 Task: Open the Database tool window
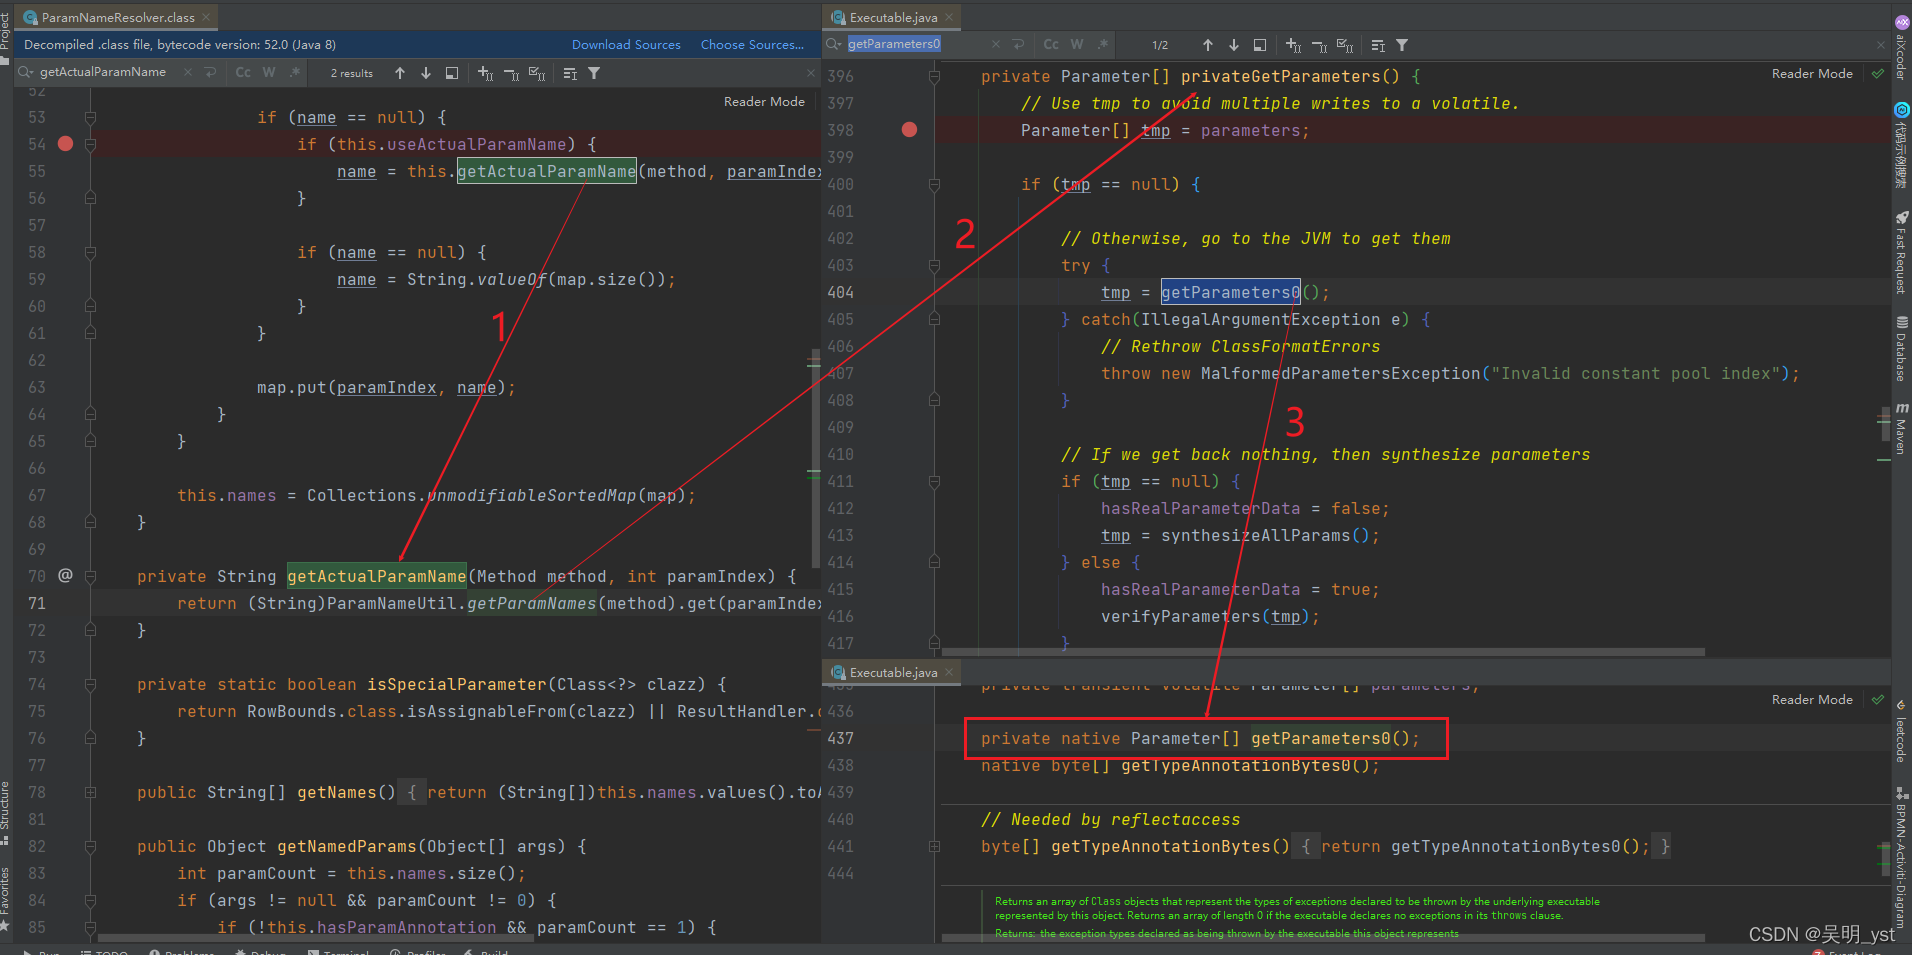[x=1901, y=349]
